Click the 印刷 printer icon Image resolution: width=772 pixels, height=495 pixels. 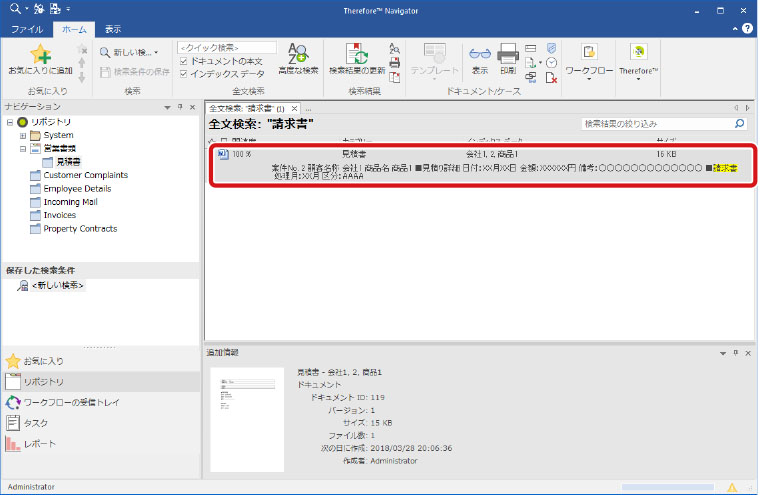pos(507,58)
